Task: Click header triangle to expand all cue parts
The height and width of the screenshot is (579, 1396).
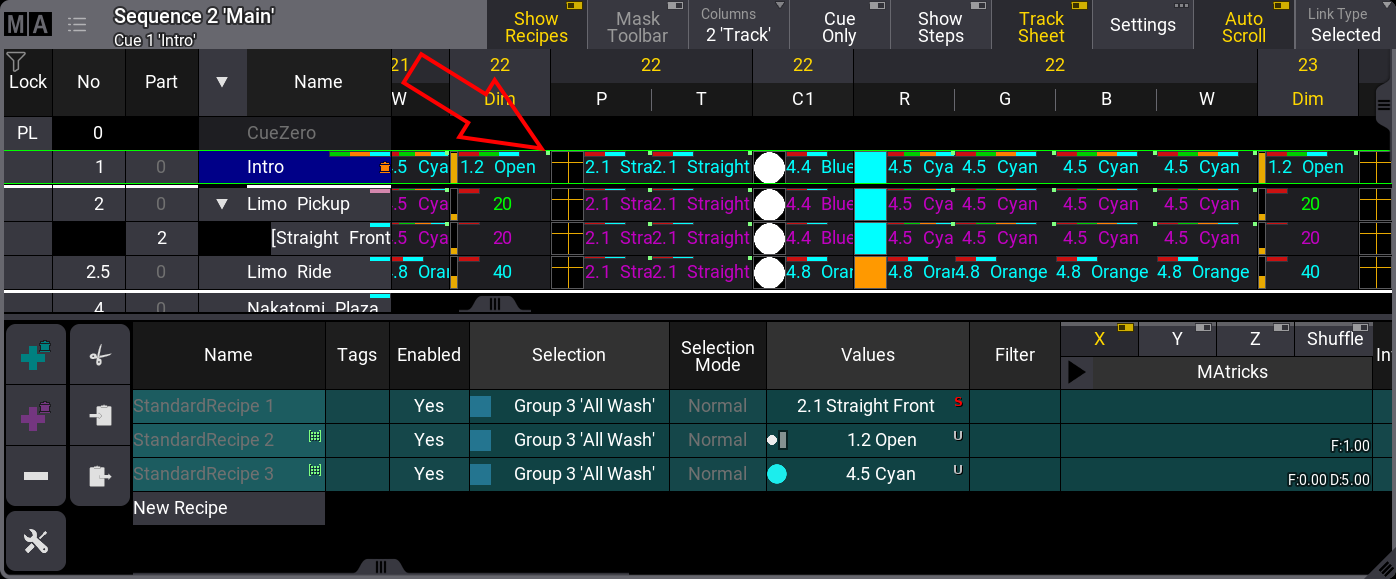Action: 222,82
